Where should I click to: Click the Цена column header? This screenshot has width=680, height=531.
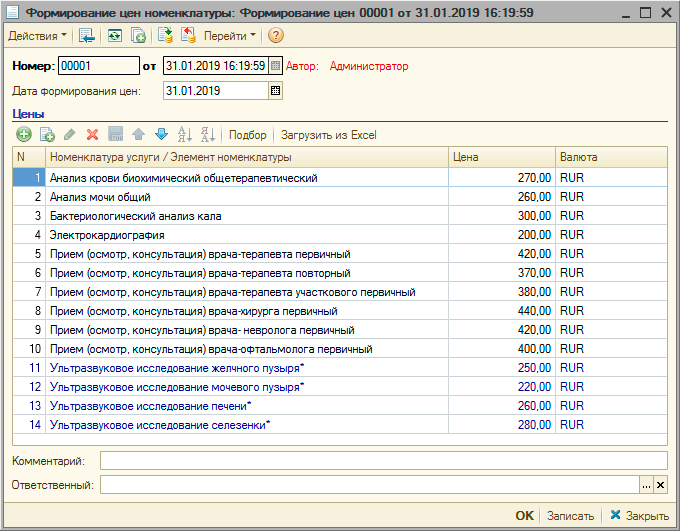[x=500, y=157]
